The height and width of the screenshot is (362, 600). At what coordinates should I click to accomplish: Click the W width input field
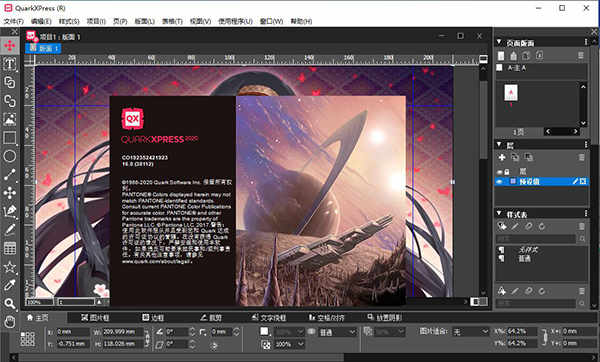click(123, 332)
